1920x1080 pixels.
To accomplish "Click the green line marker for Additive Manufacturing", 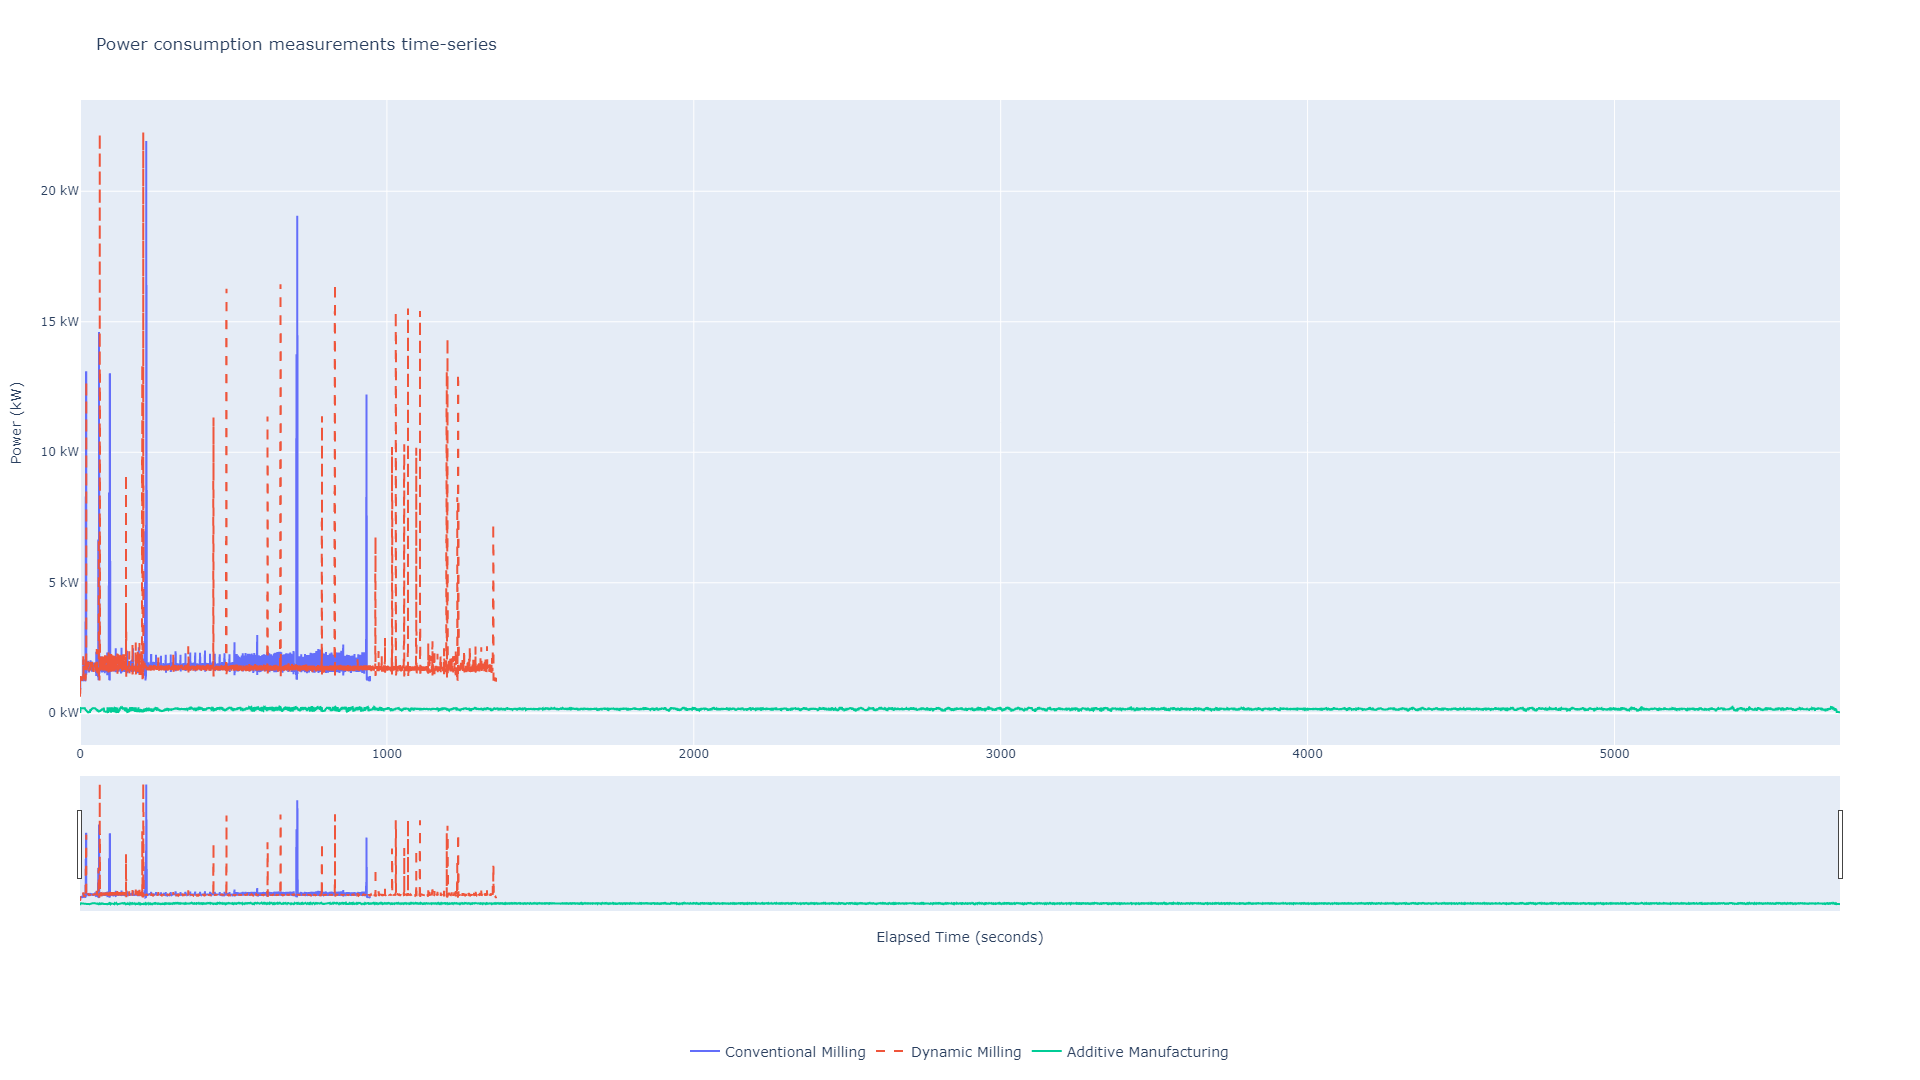I will (x=1044, y=1051).
